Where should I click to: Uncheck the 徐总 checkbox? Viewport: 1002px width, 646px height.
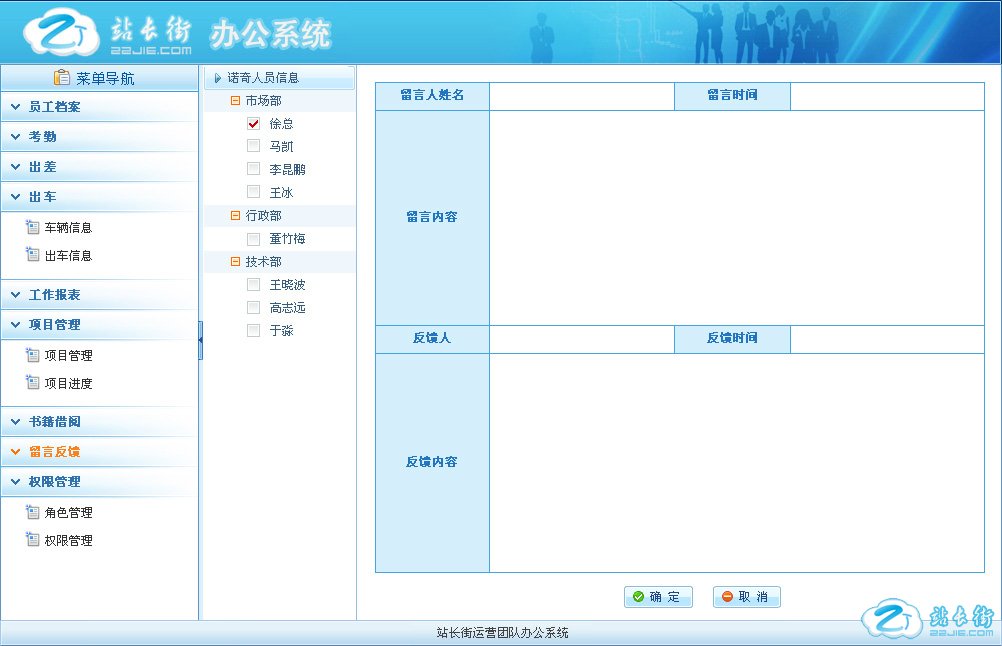tap(253, 123)
